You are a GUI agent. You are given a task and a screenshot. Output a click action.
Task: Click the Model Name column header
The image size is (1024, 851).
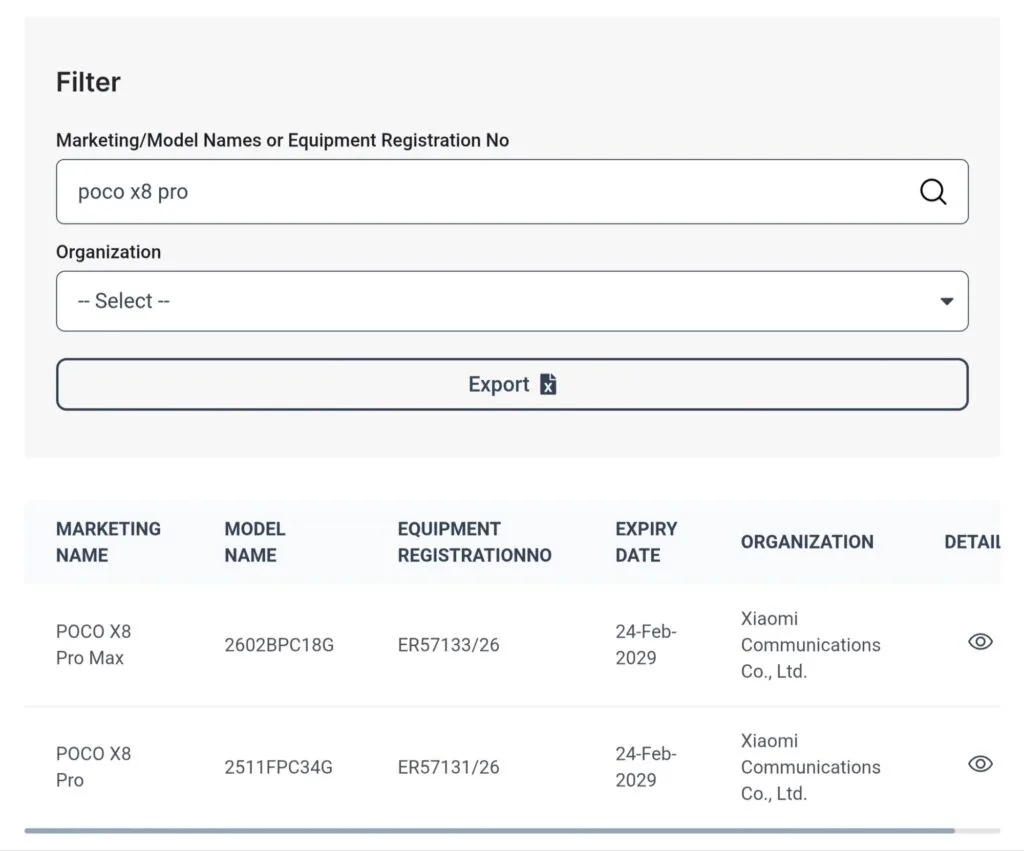[x=254, y=541]
